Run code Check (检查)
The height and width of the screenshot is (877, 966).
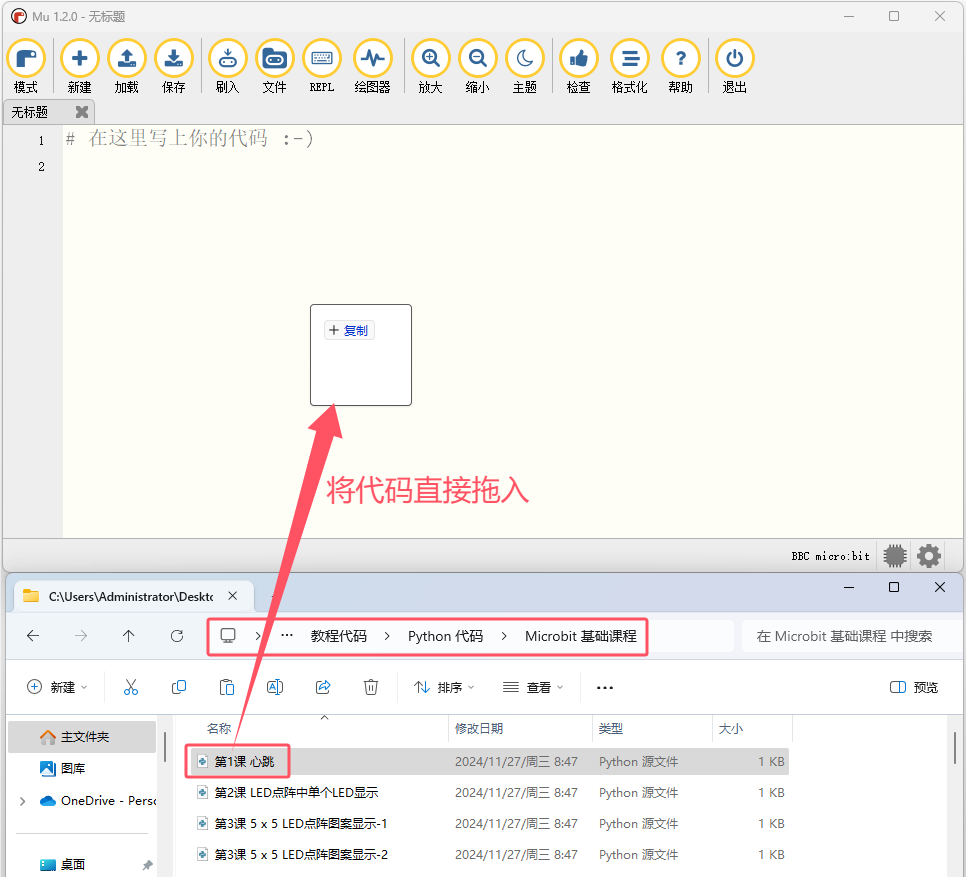point(578,66)
